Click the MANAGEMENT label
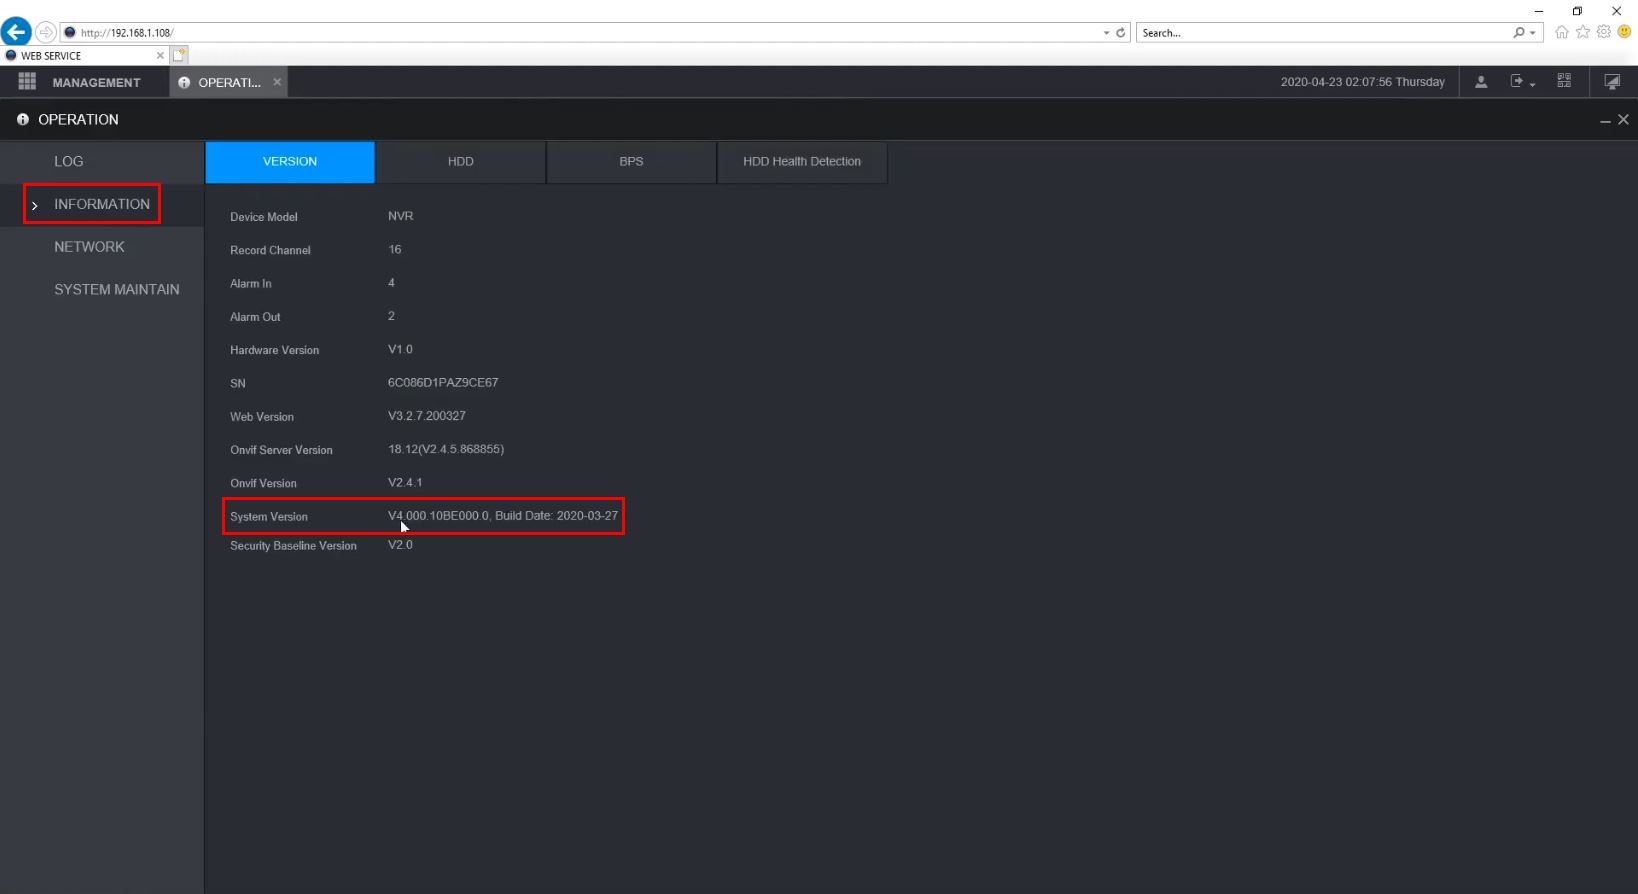Screen dimensions: 1638x894 pyautogui.click(x=97, y=83)
